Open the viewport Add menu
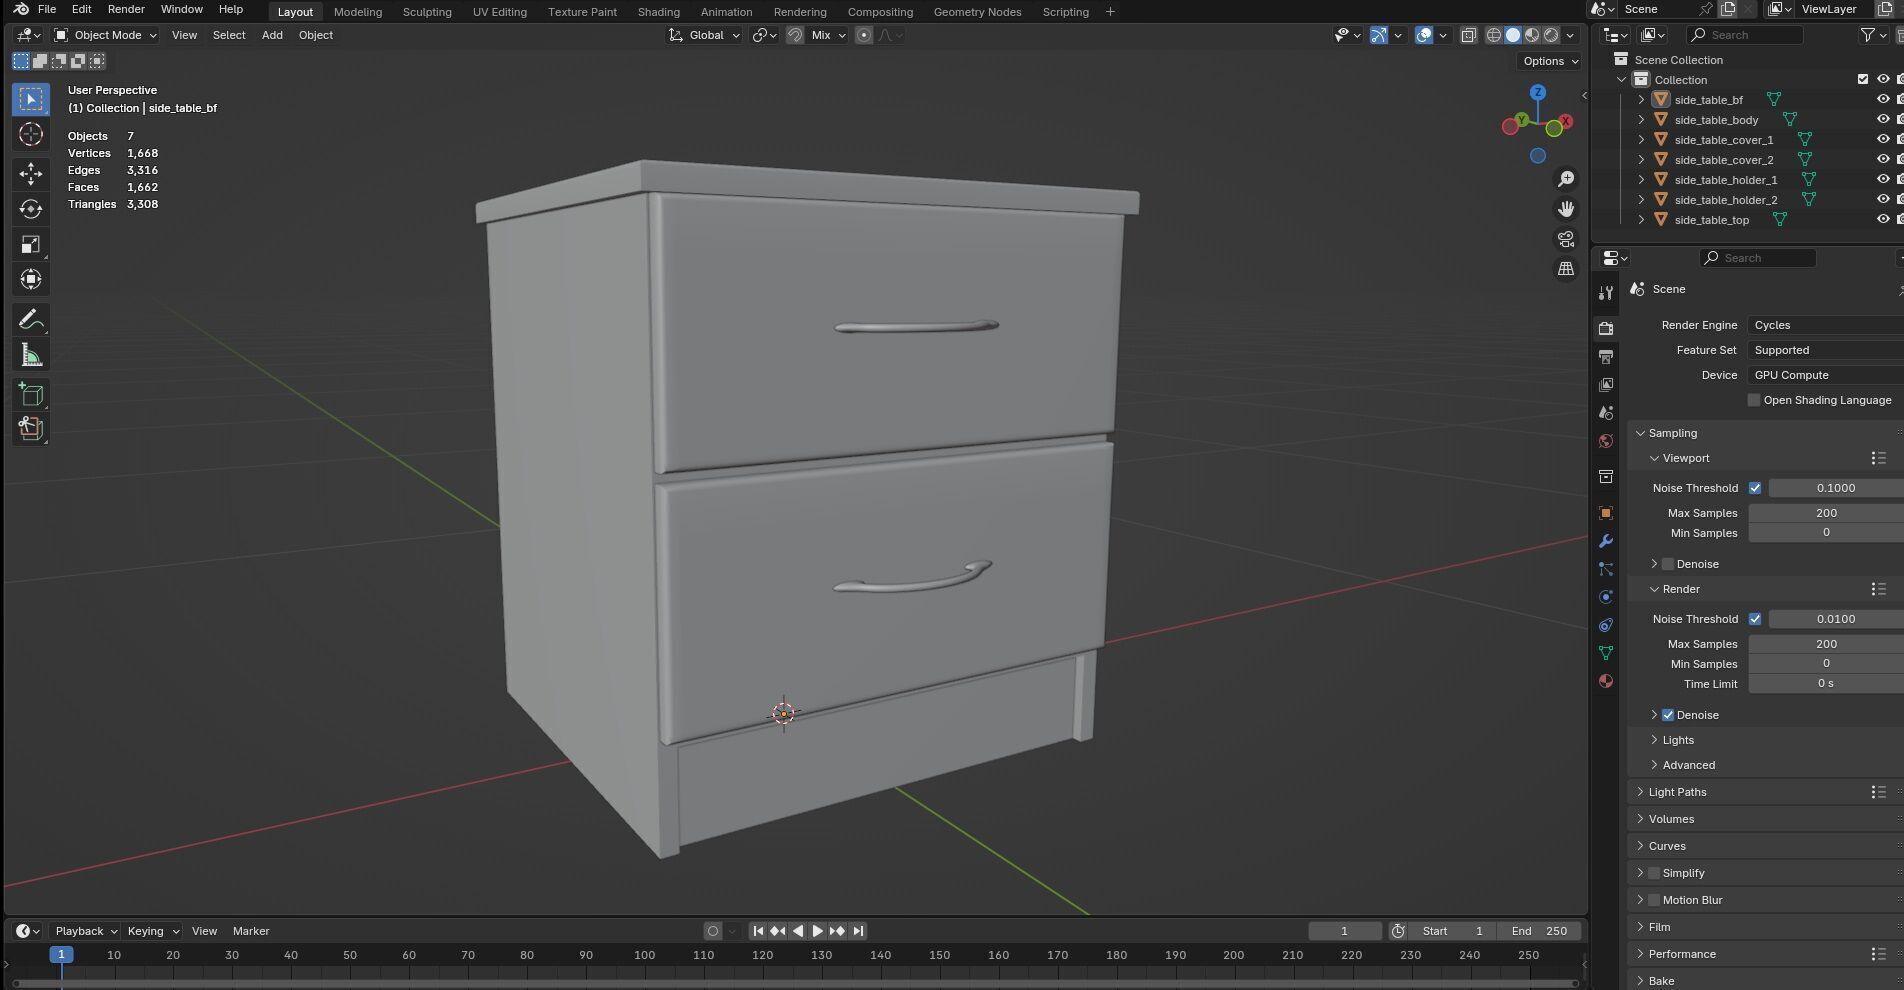Image resolution: width=1904 pixels, height=990 pixels. coord(272,35)
